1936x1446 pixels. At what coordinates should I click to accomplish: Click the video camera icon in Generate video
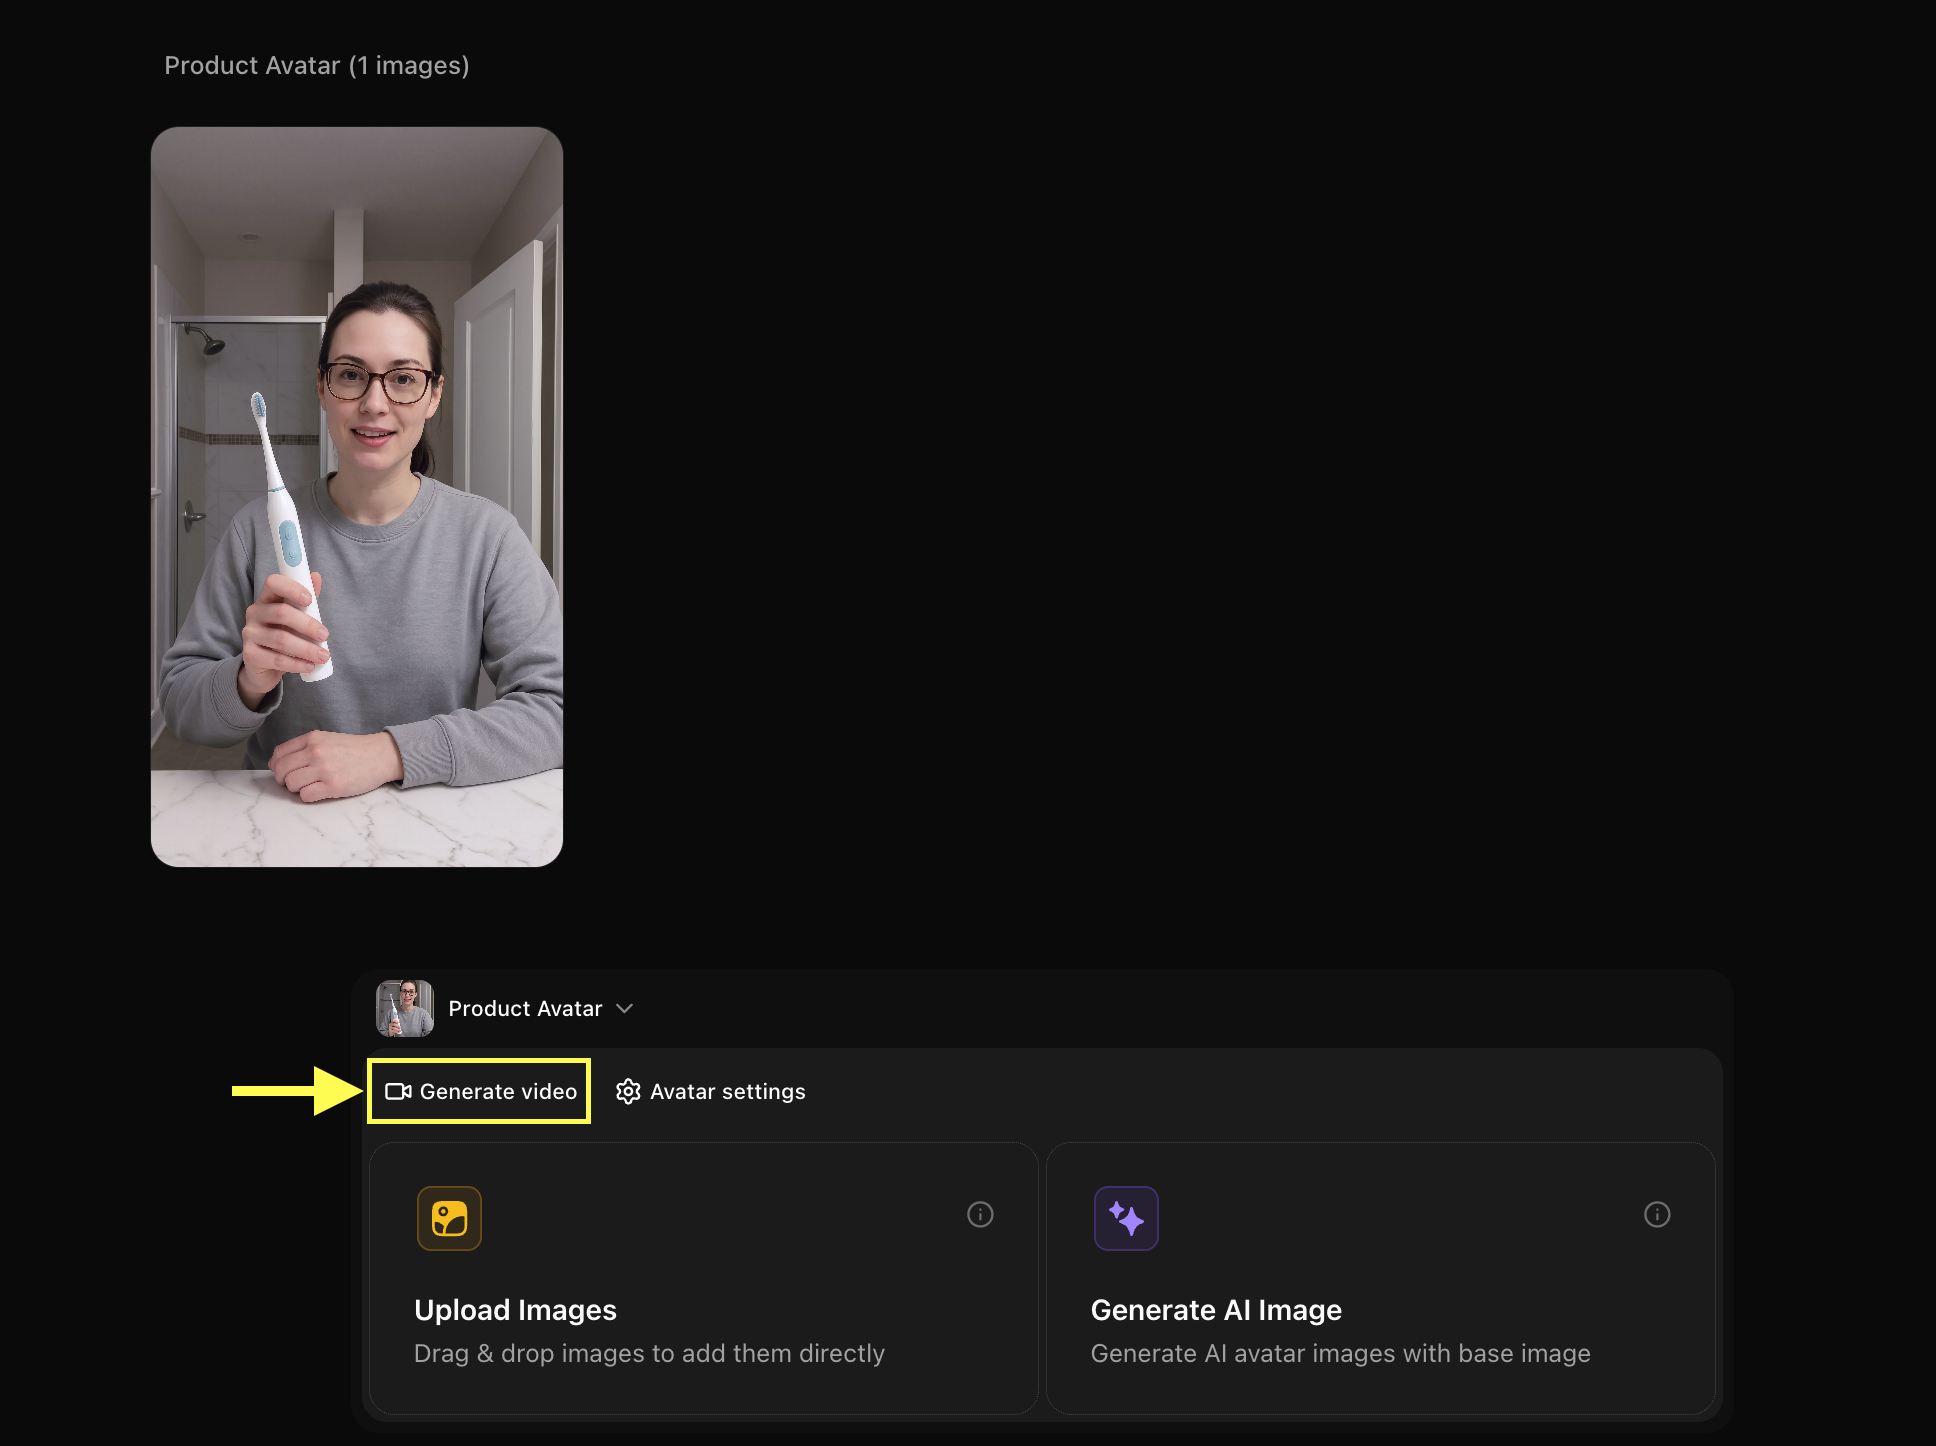click(398, 1091)
